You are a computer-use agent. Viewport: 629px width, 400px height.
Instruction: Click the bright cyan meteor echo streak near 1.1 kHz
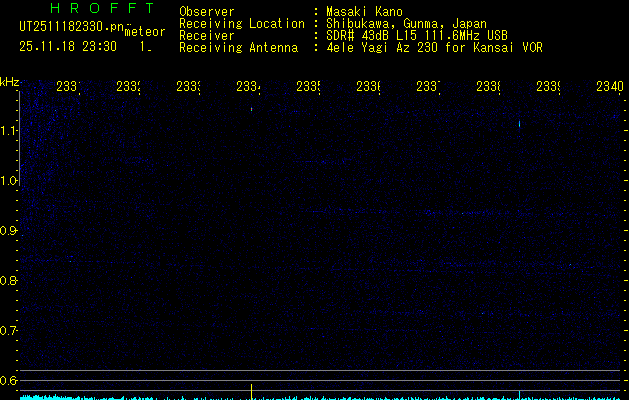519,124
